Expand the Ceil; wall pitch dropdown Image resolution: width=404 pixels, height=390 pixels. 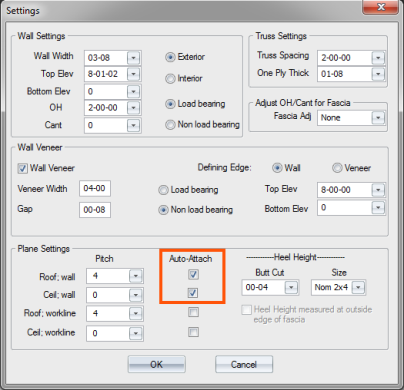[135, 295]
